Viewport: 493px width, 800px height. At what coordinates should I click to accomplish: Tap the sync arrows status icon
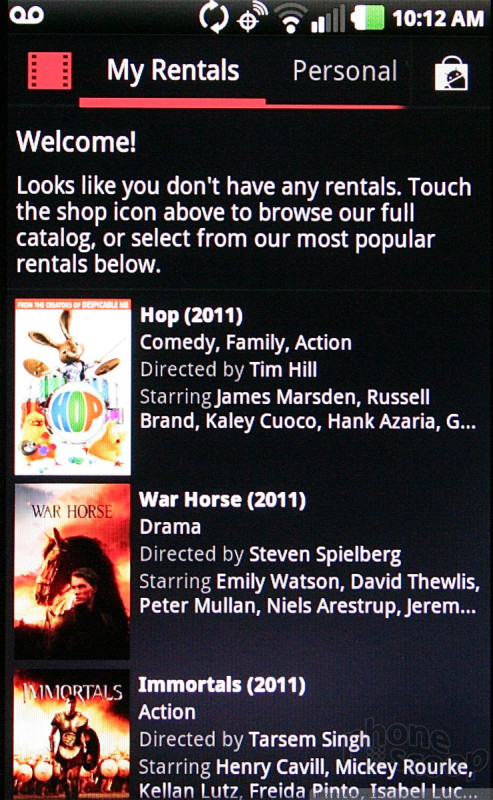pyautogui.click(x=214, y=18)
